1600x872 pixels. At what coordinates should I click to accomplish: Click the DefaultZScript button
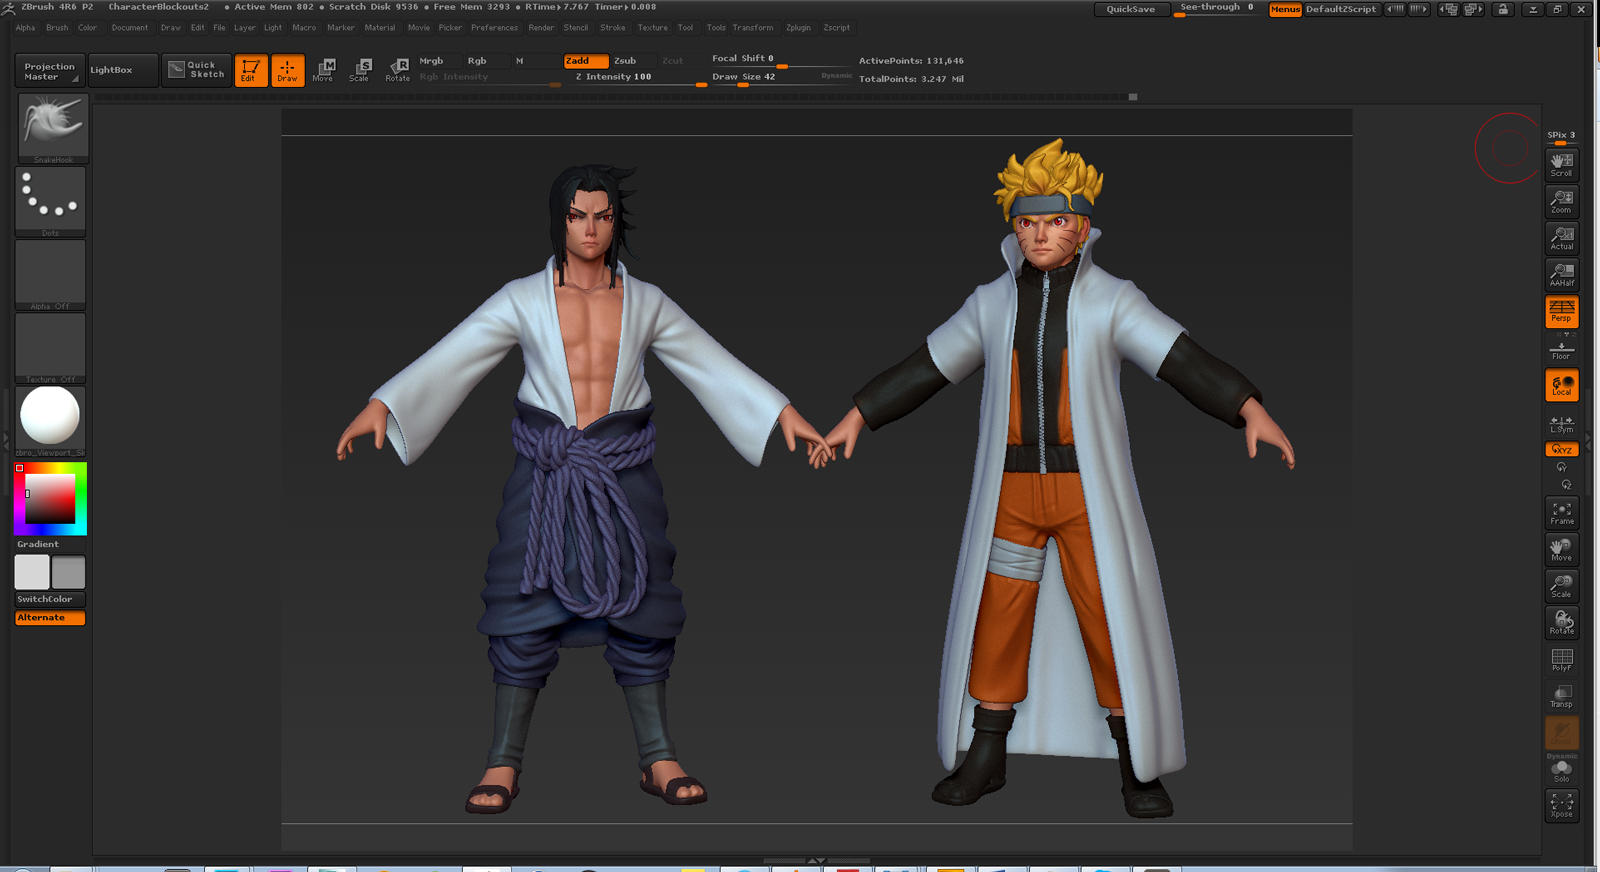click(1341, 9)
